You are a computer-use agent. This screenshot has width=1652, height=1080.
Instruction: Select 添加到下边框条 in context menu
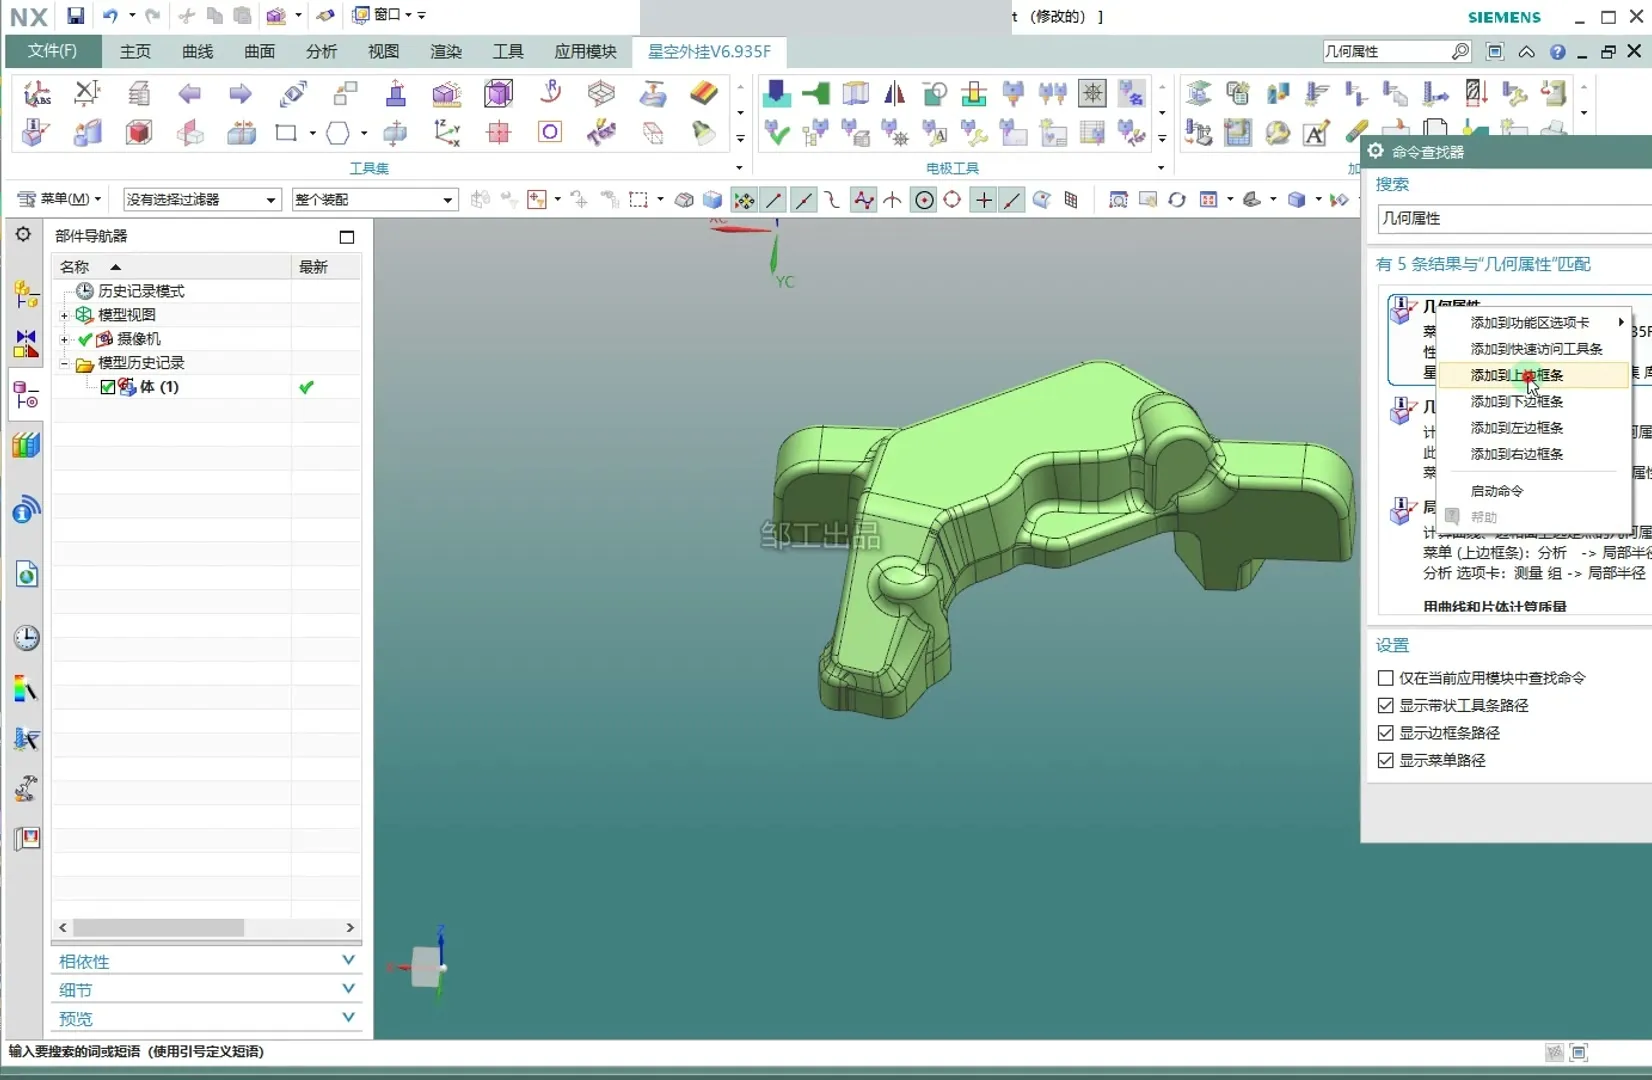[x=1516, y=401]
